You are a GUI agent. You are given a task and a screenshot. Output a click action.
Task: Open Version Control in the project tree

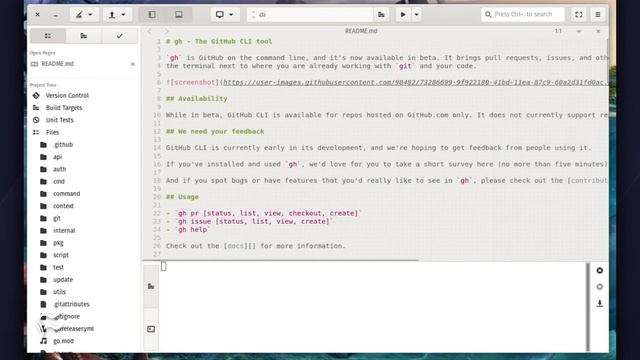click(67, 96)
